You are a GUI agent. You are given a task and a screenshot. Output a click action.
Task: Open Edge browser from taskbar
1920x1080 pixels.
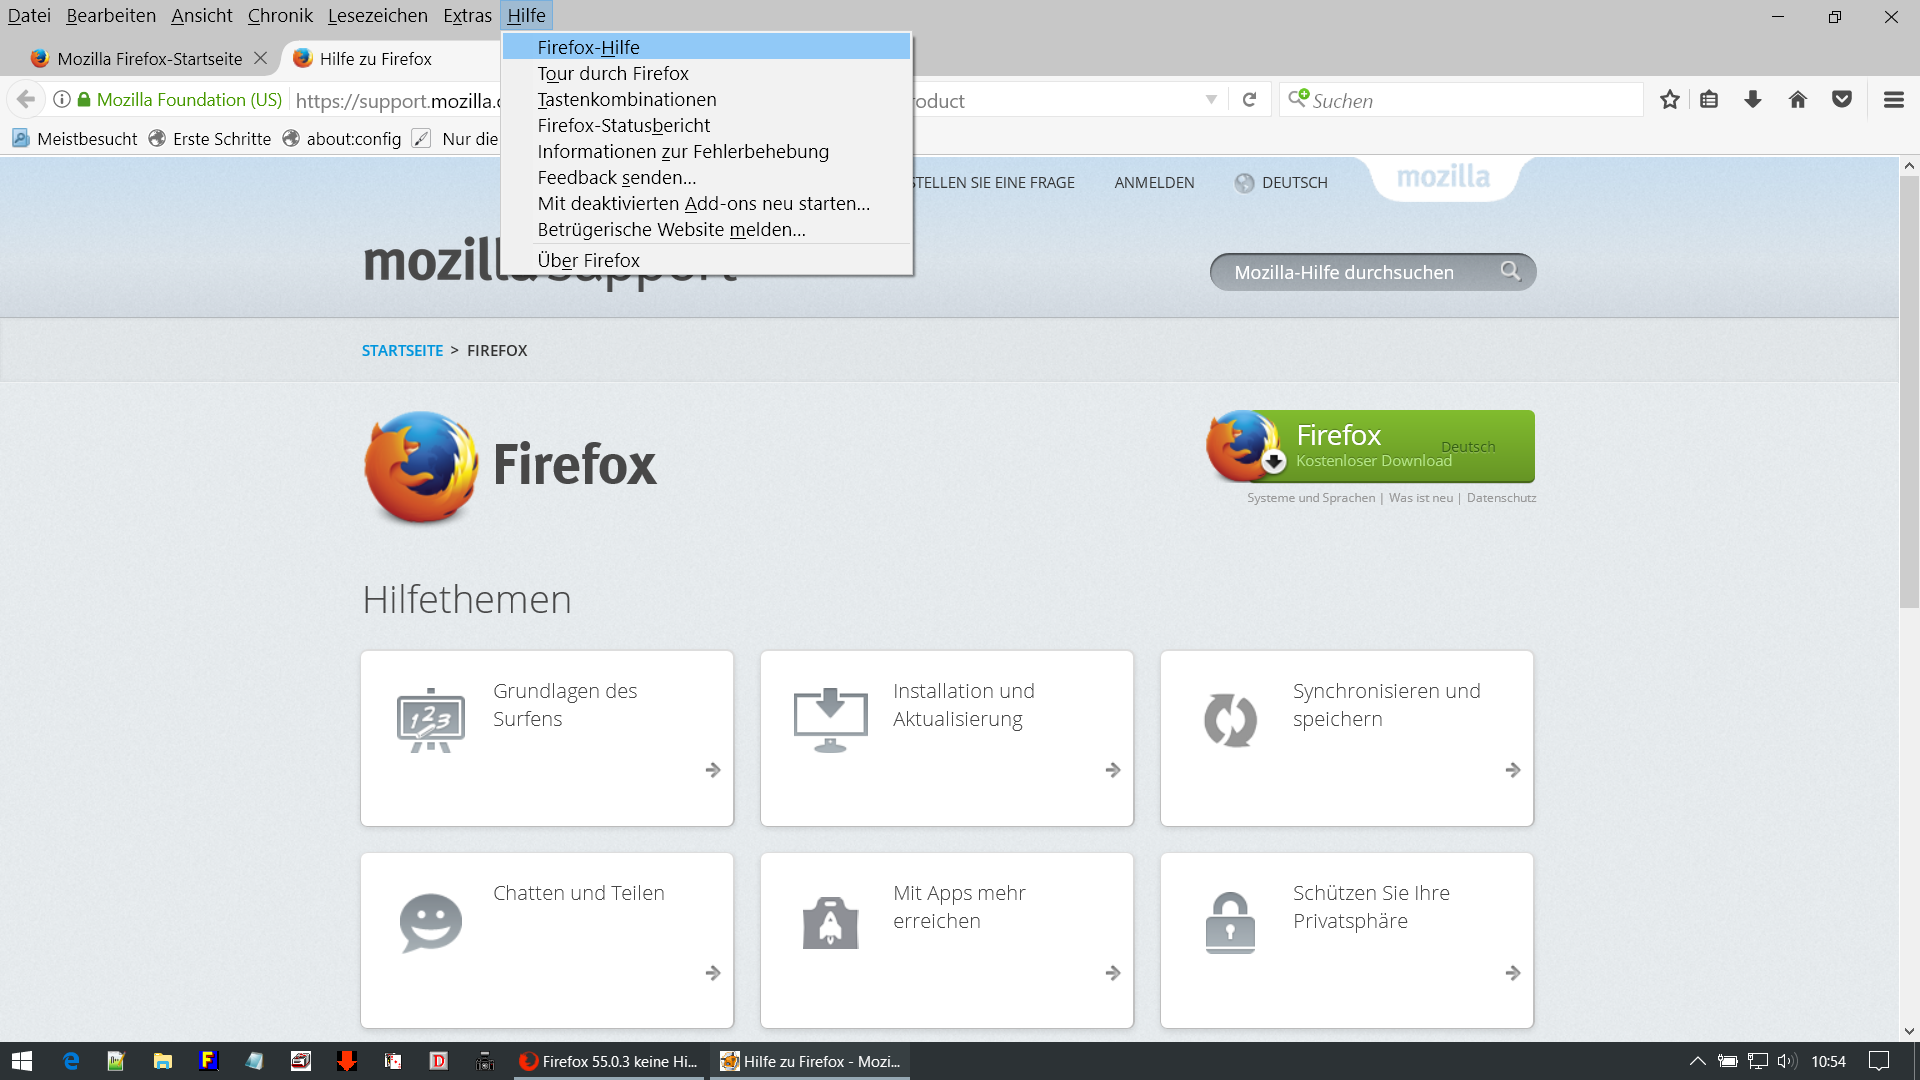(x=71, y=1061)
